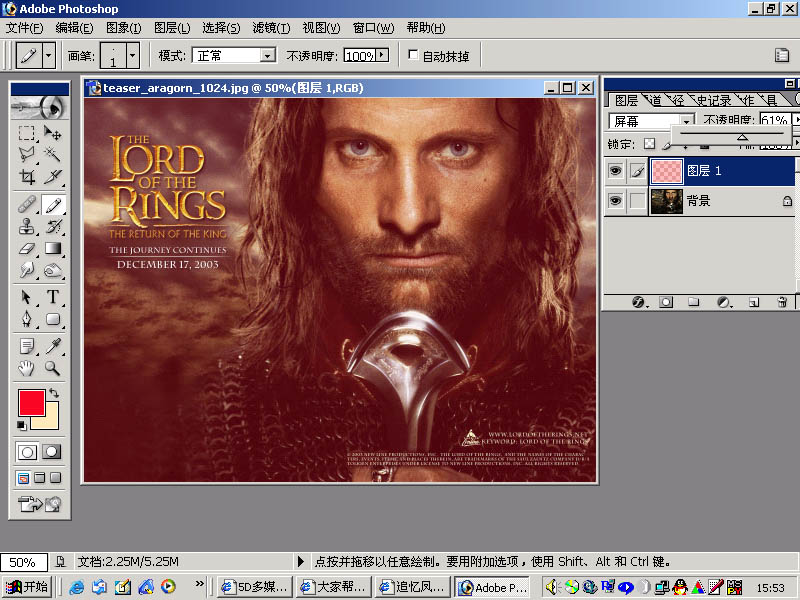The height and width of the screenshot is (600, 800).
Task: Open the red foreground color swatch
Action: coord(31,403)
